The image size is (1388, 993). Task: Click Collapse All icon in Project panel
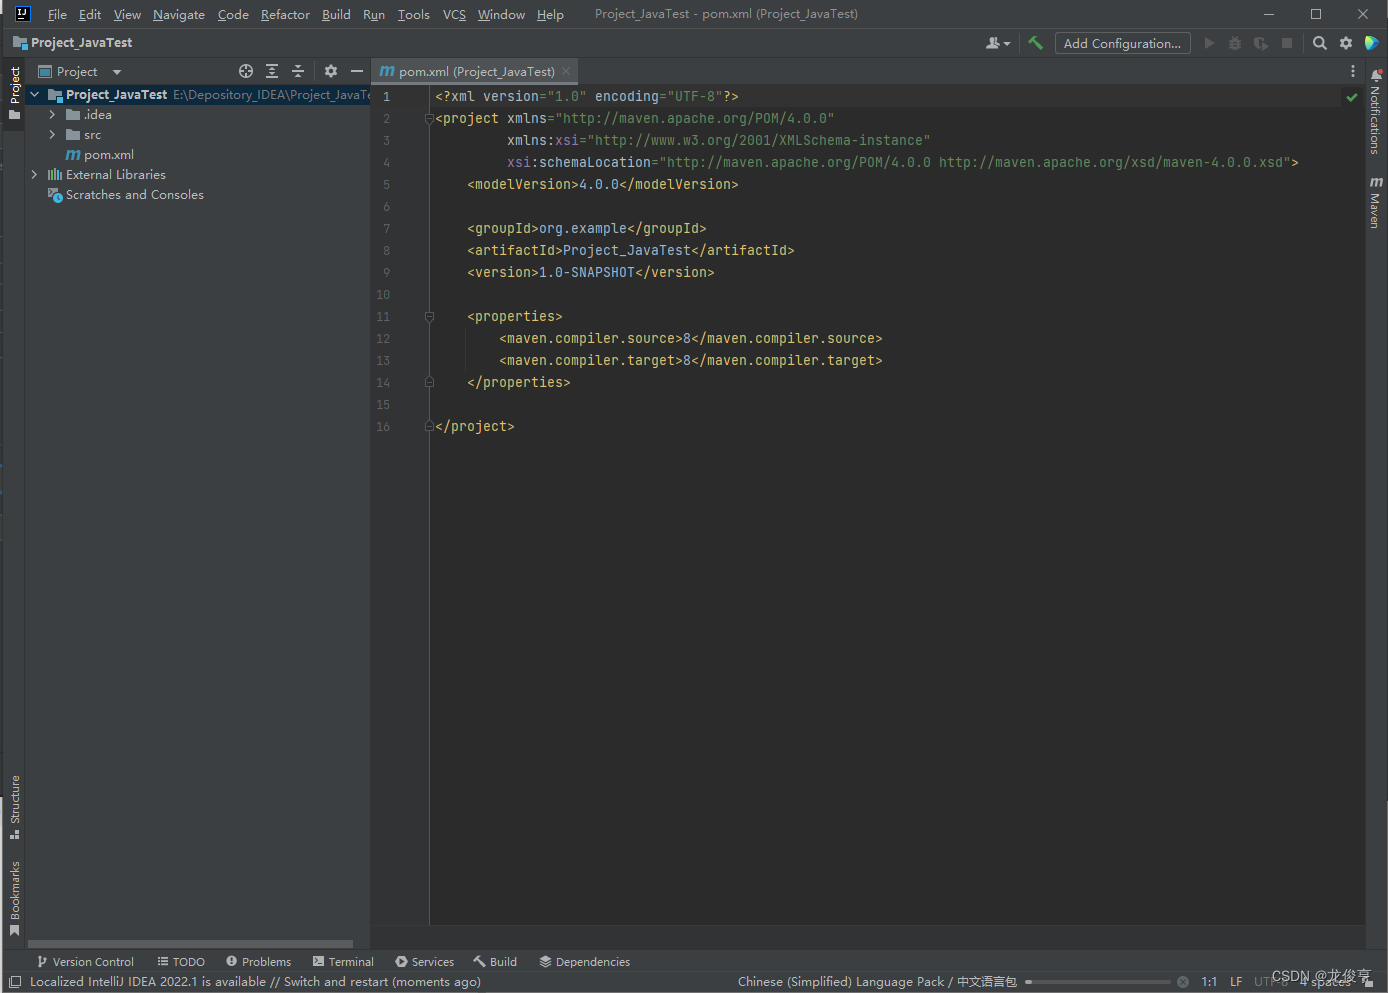tap(297, 71)
